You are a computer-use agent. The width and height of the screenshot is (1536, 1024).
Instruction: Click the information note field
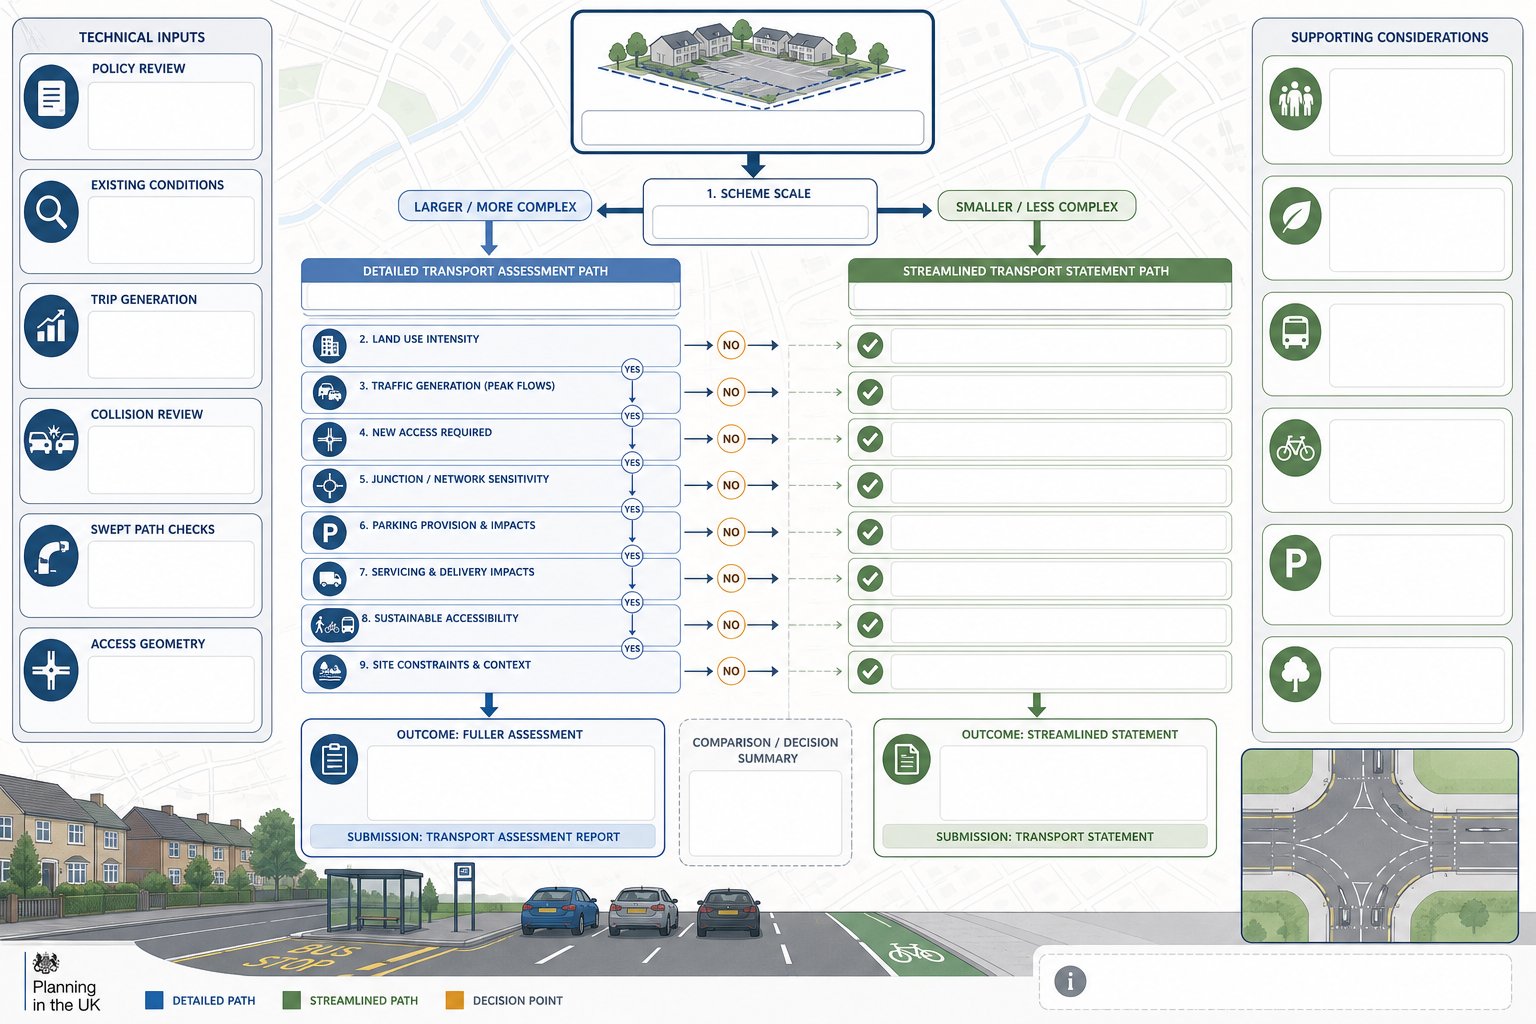1275,981
